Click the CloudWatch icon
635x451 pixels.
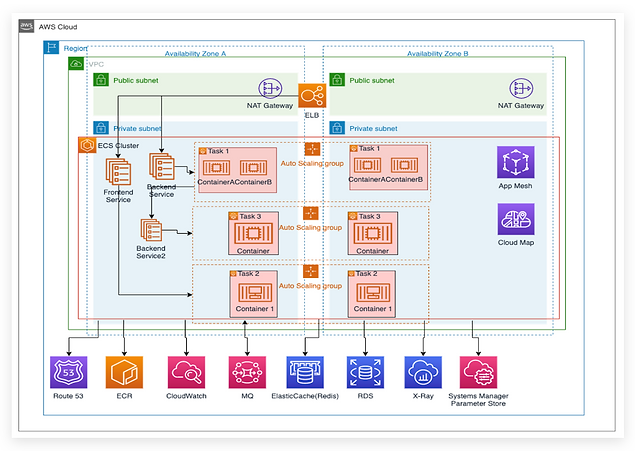point(186,372)
